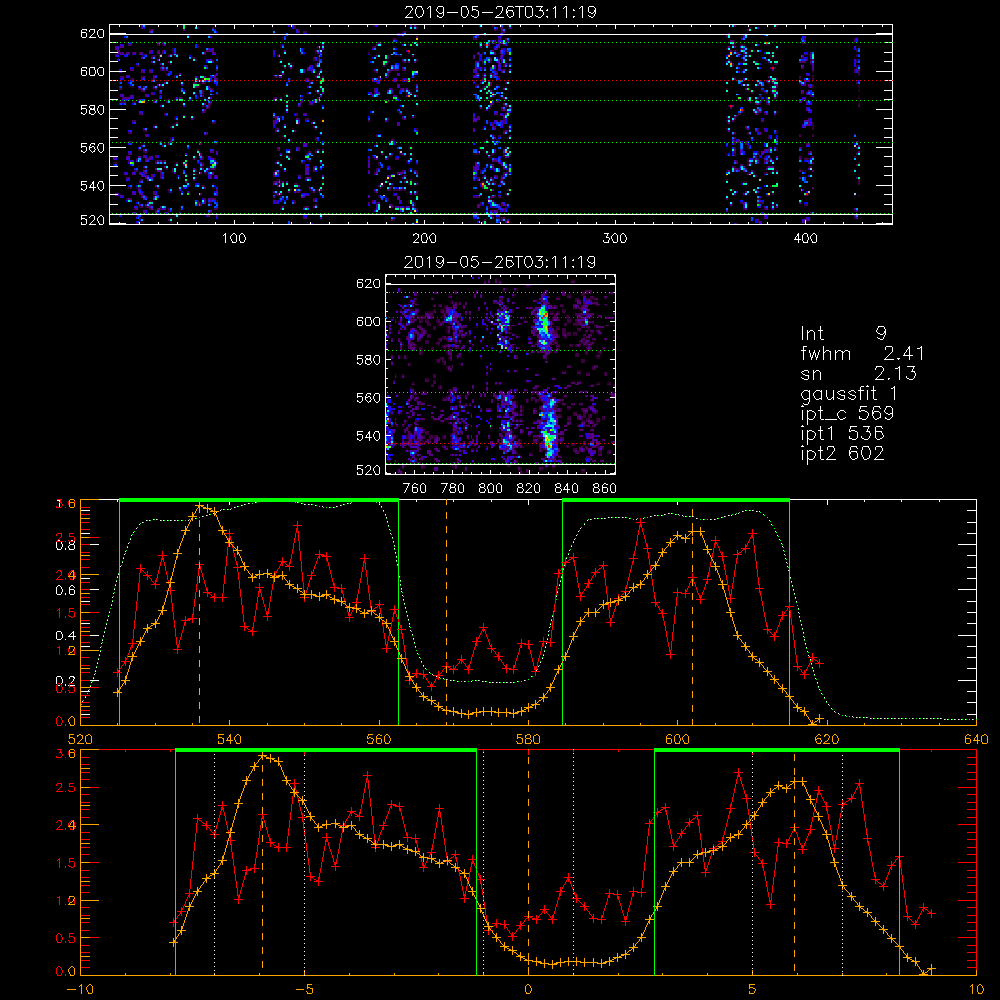Click the brightest streak in the lower middle image band
This screenshot has height=1000, width=1000.
(x=548, y=429)
